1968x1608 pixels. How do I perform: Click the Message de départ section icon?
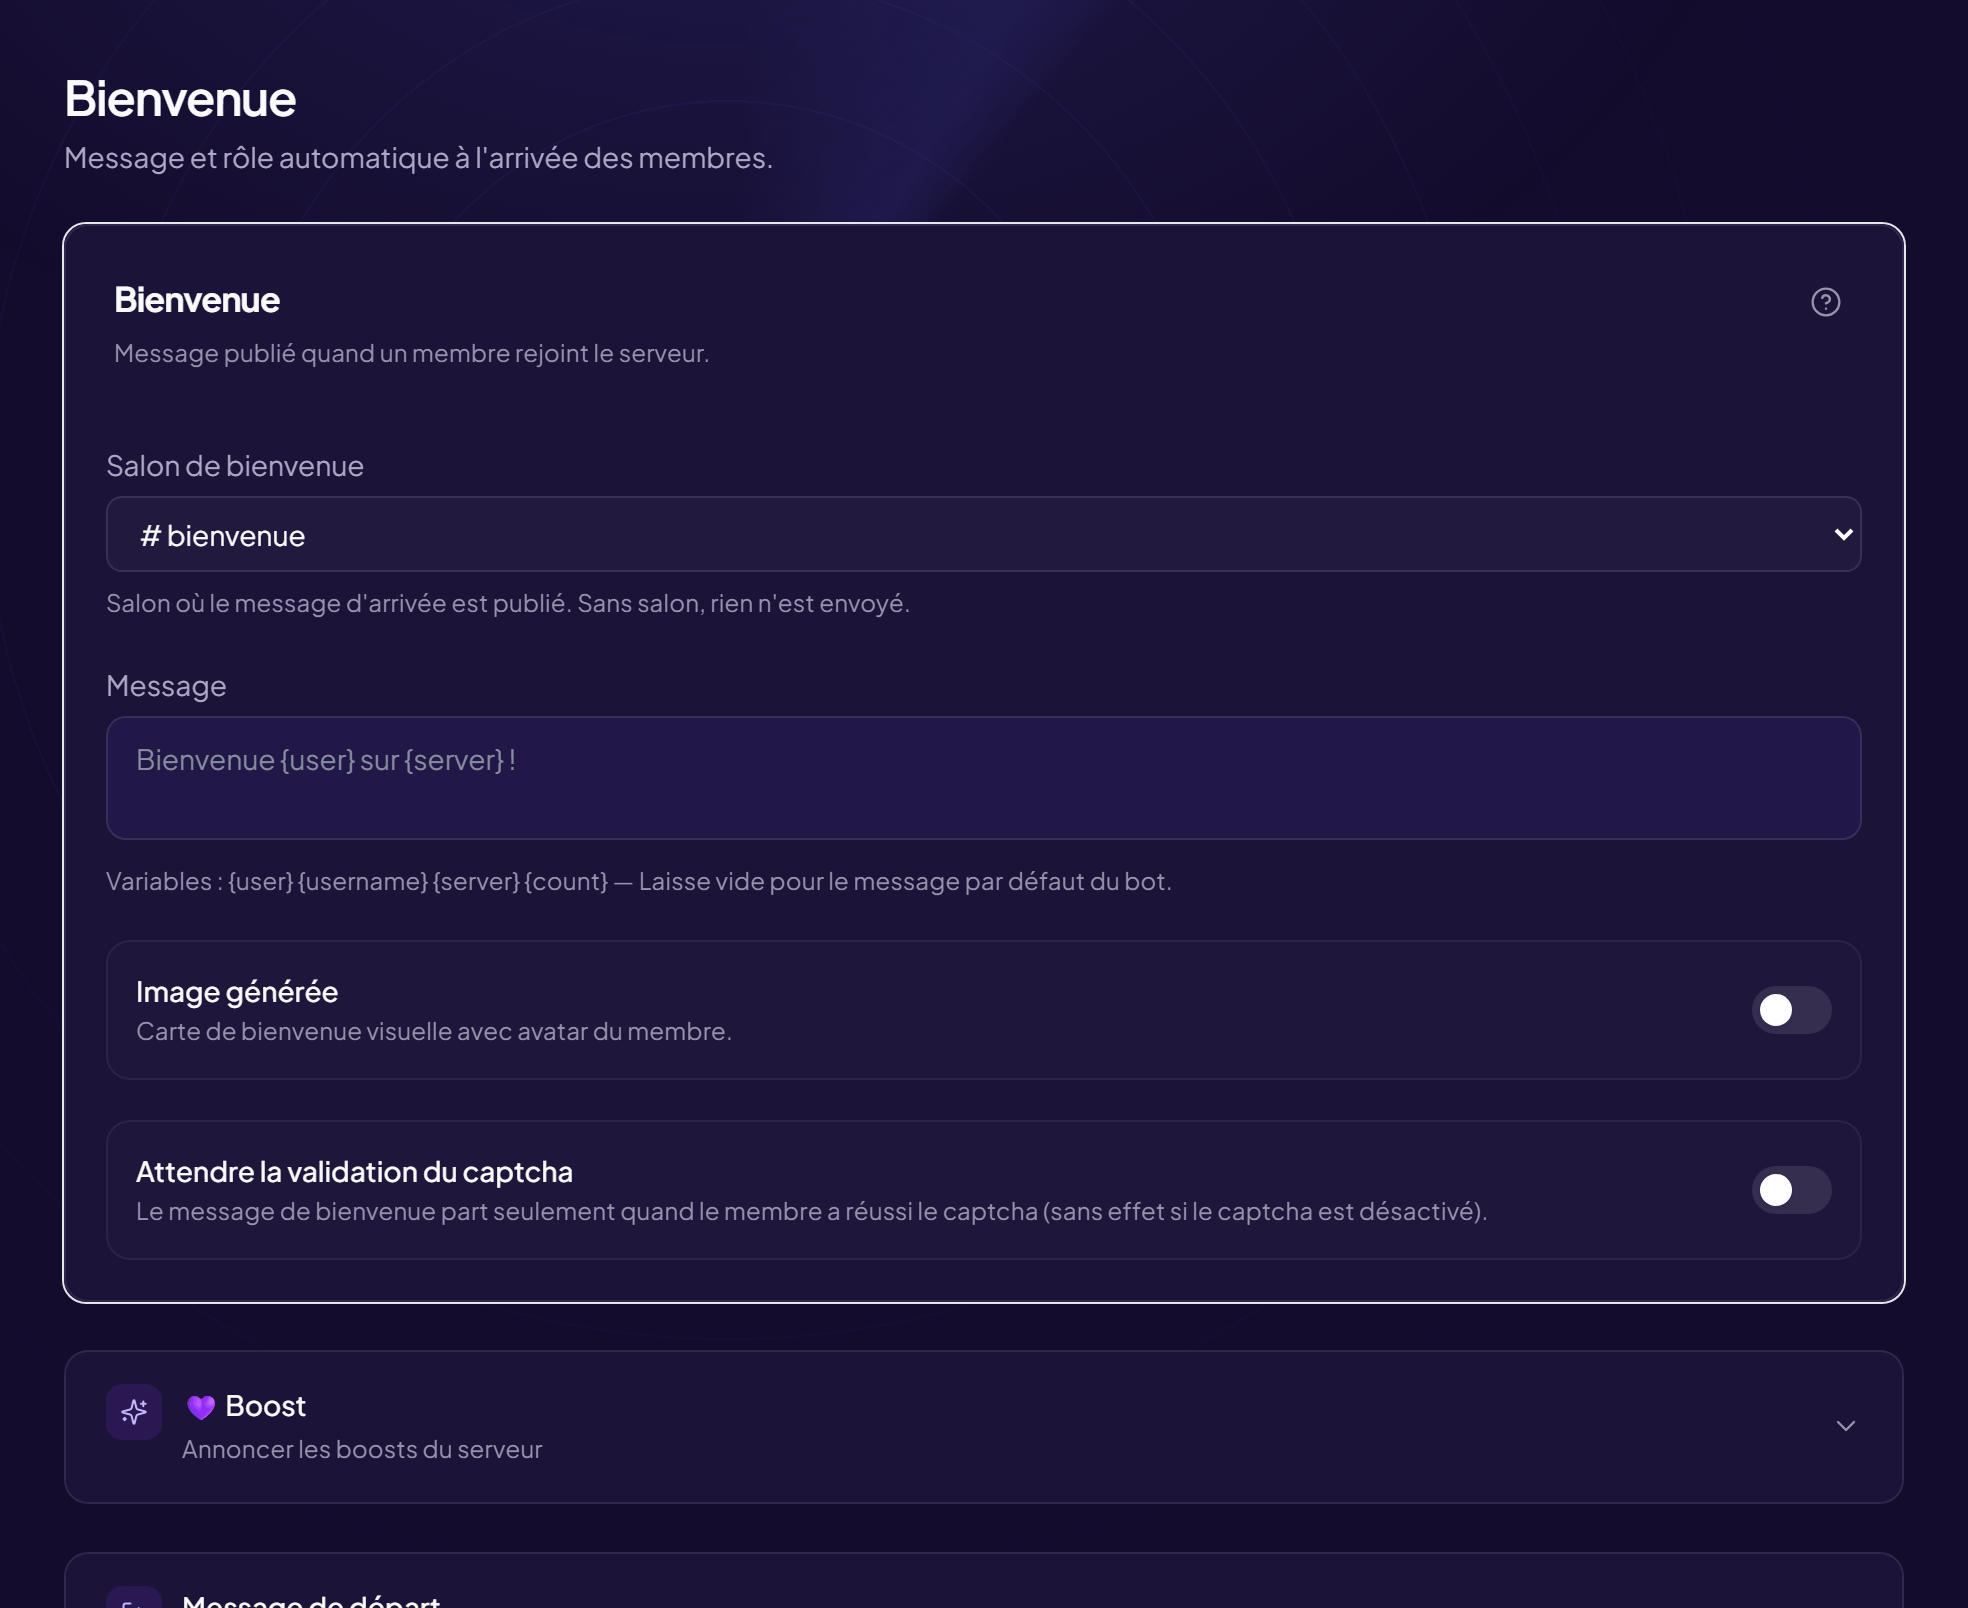tap(134, 1598)
